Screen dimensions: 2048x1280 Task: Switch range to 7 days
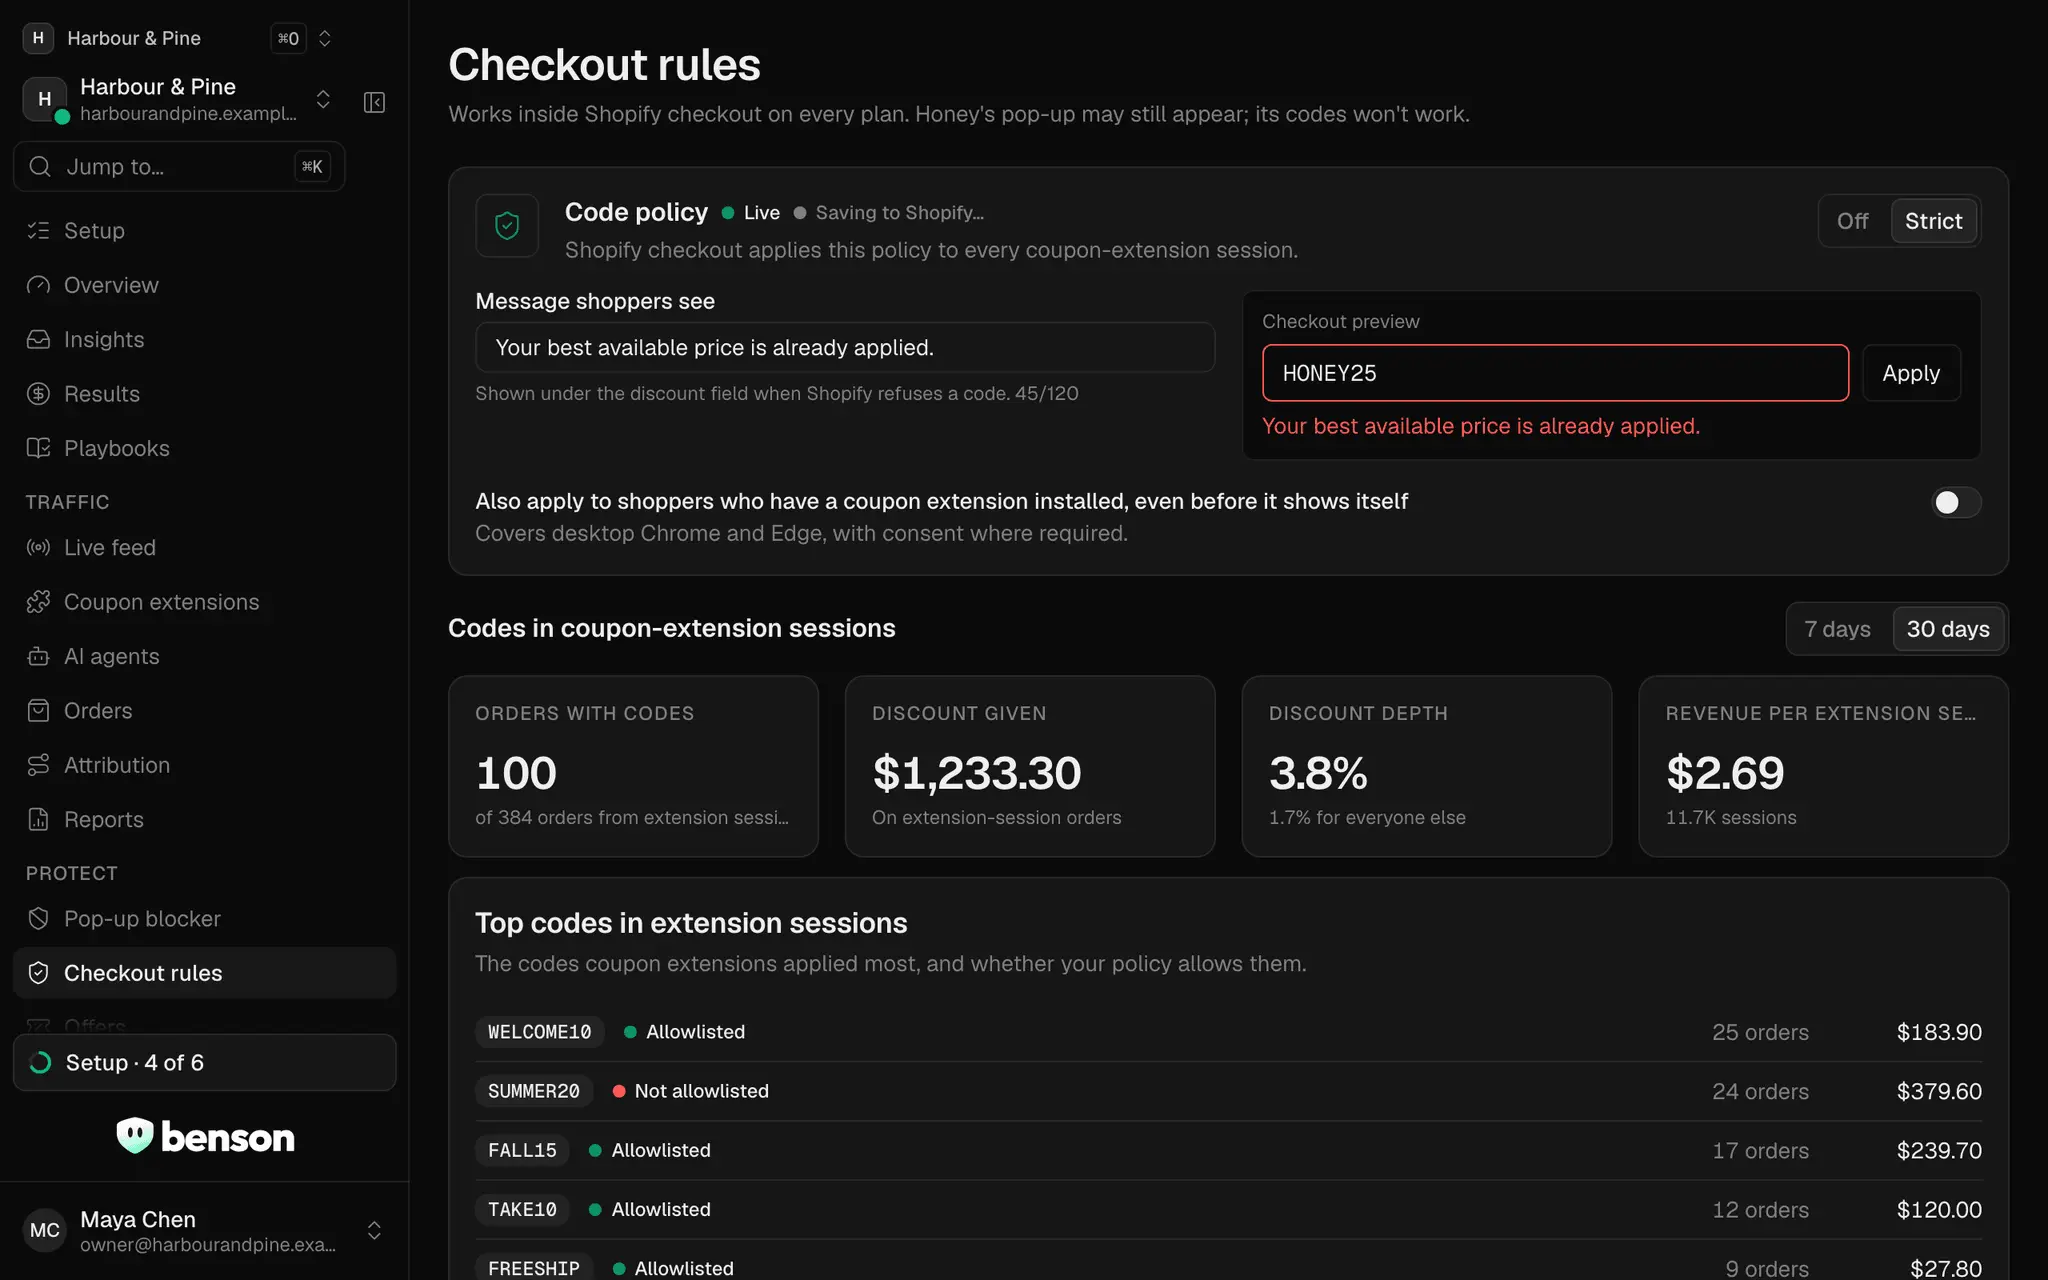point(1838,629)
